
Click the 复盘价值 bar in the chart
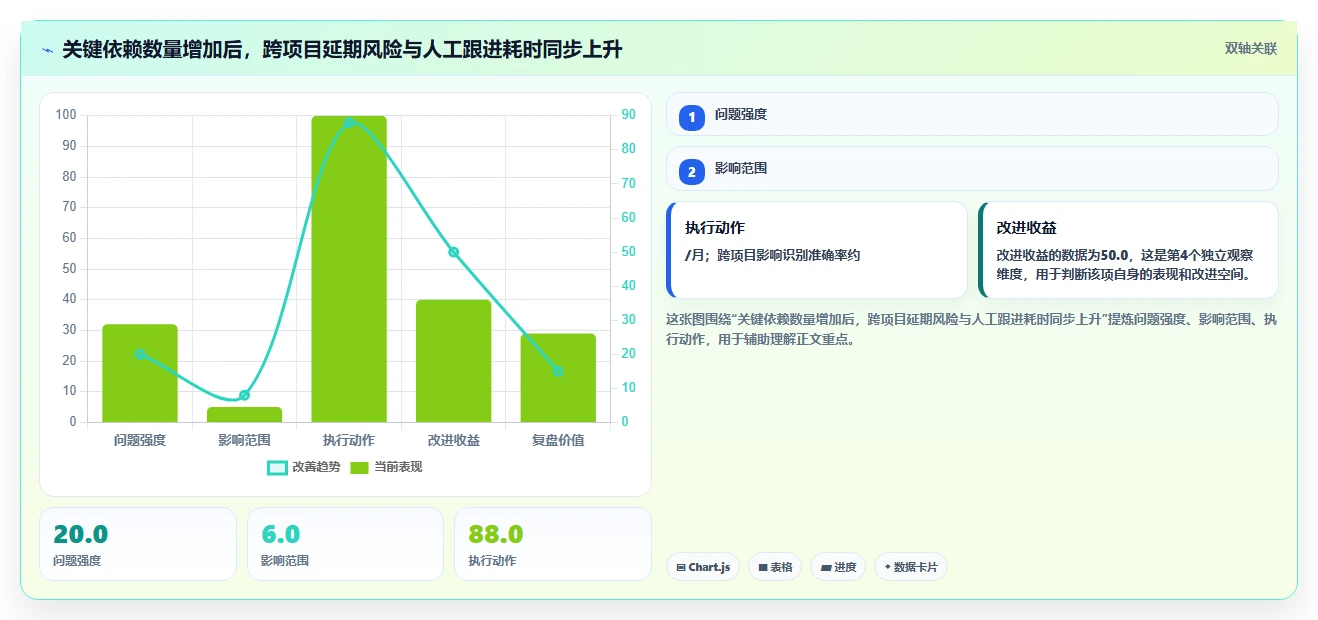[558, 378]
